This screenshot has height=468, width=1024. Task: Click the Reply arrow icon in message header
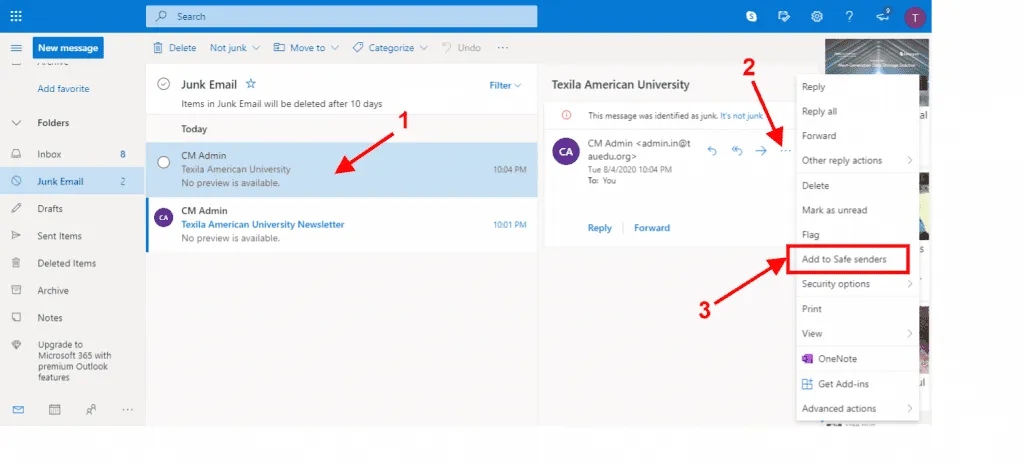[712, 151]
